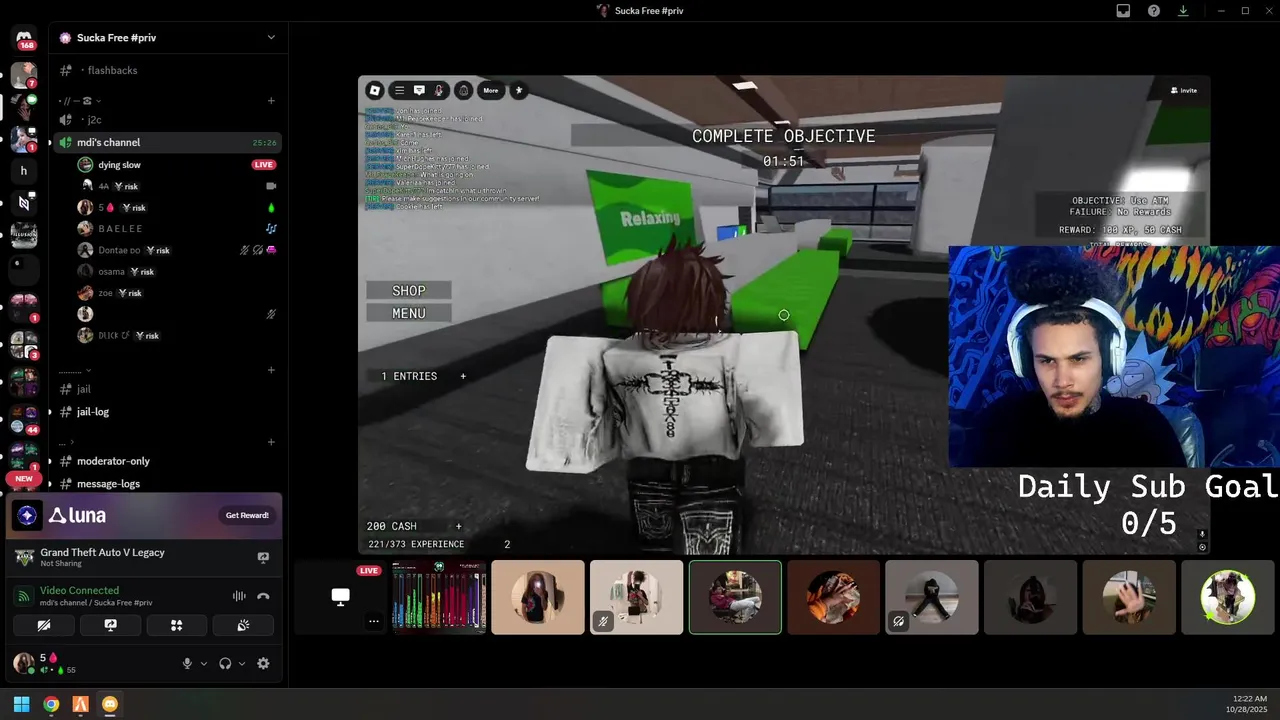Disconnect from voice with phone icon
This screenshot has height=720, width=1280.
pos(263,596)
